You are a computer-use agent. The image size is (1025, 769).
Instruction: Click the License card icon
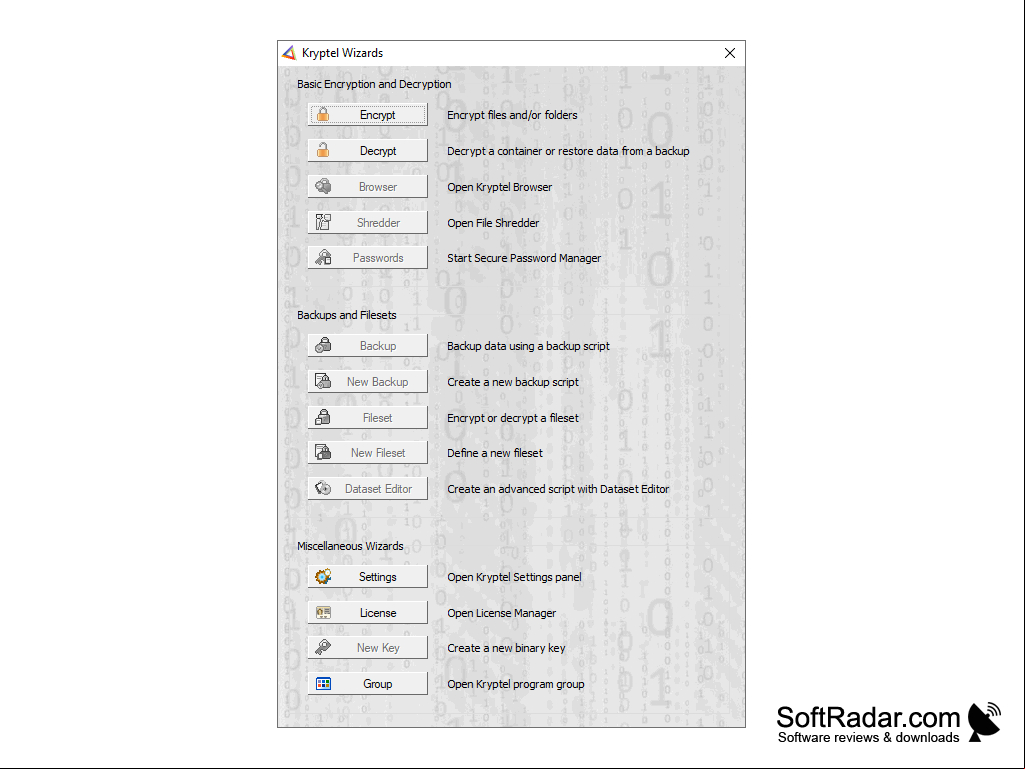(323, 613)
